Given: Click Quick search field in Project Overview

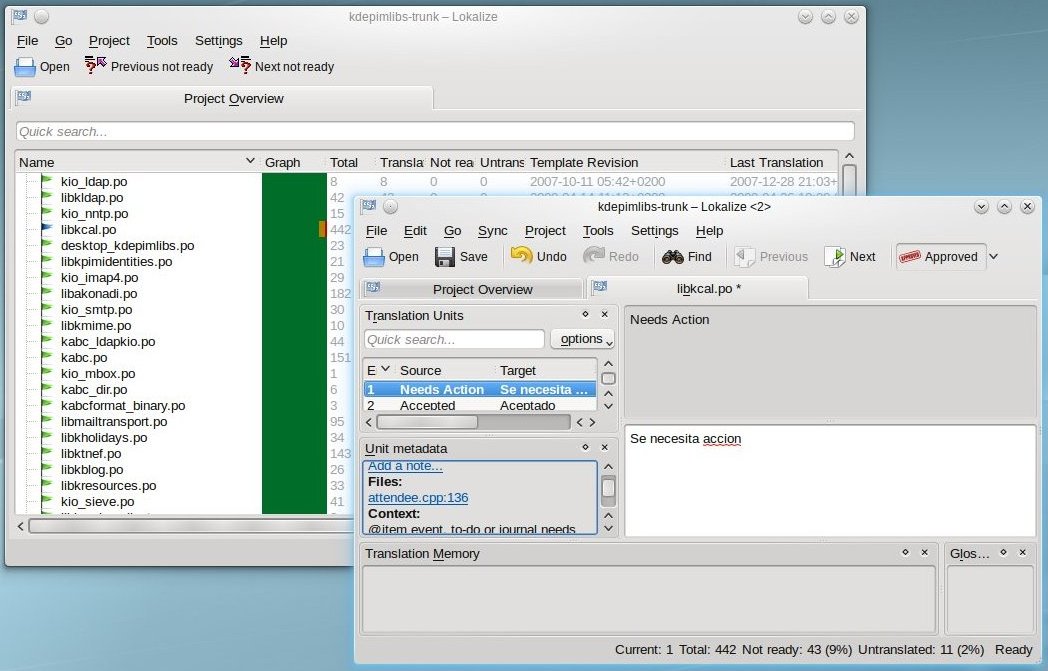Looking at the screenshot, I should pyautogui.click(x=435, y=132).
